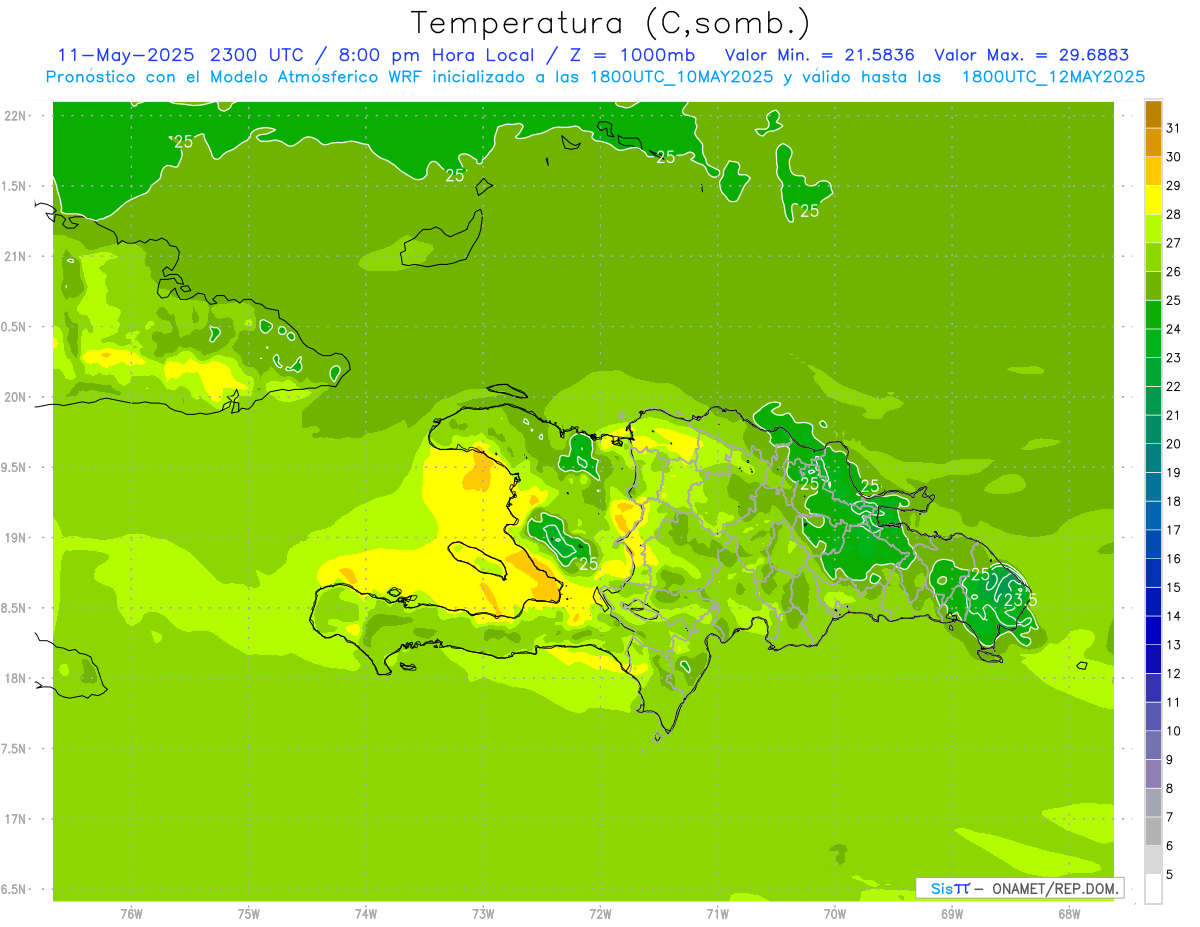
Task: Pick the purple legend swatch between 8 and 9
Action: [x=1153, y=774]
